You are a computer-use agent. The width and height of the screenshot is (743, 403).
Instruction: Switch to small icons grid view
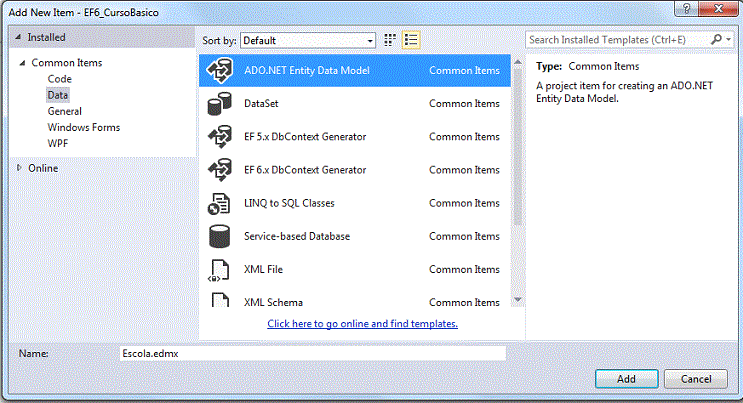pyautogui.click(x=390, y=40)
